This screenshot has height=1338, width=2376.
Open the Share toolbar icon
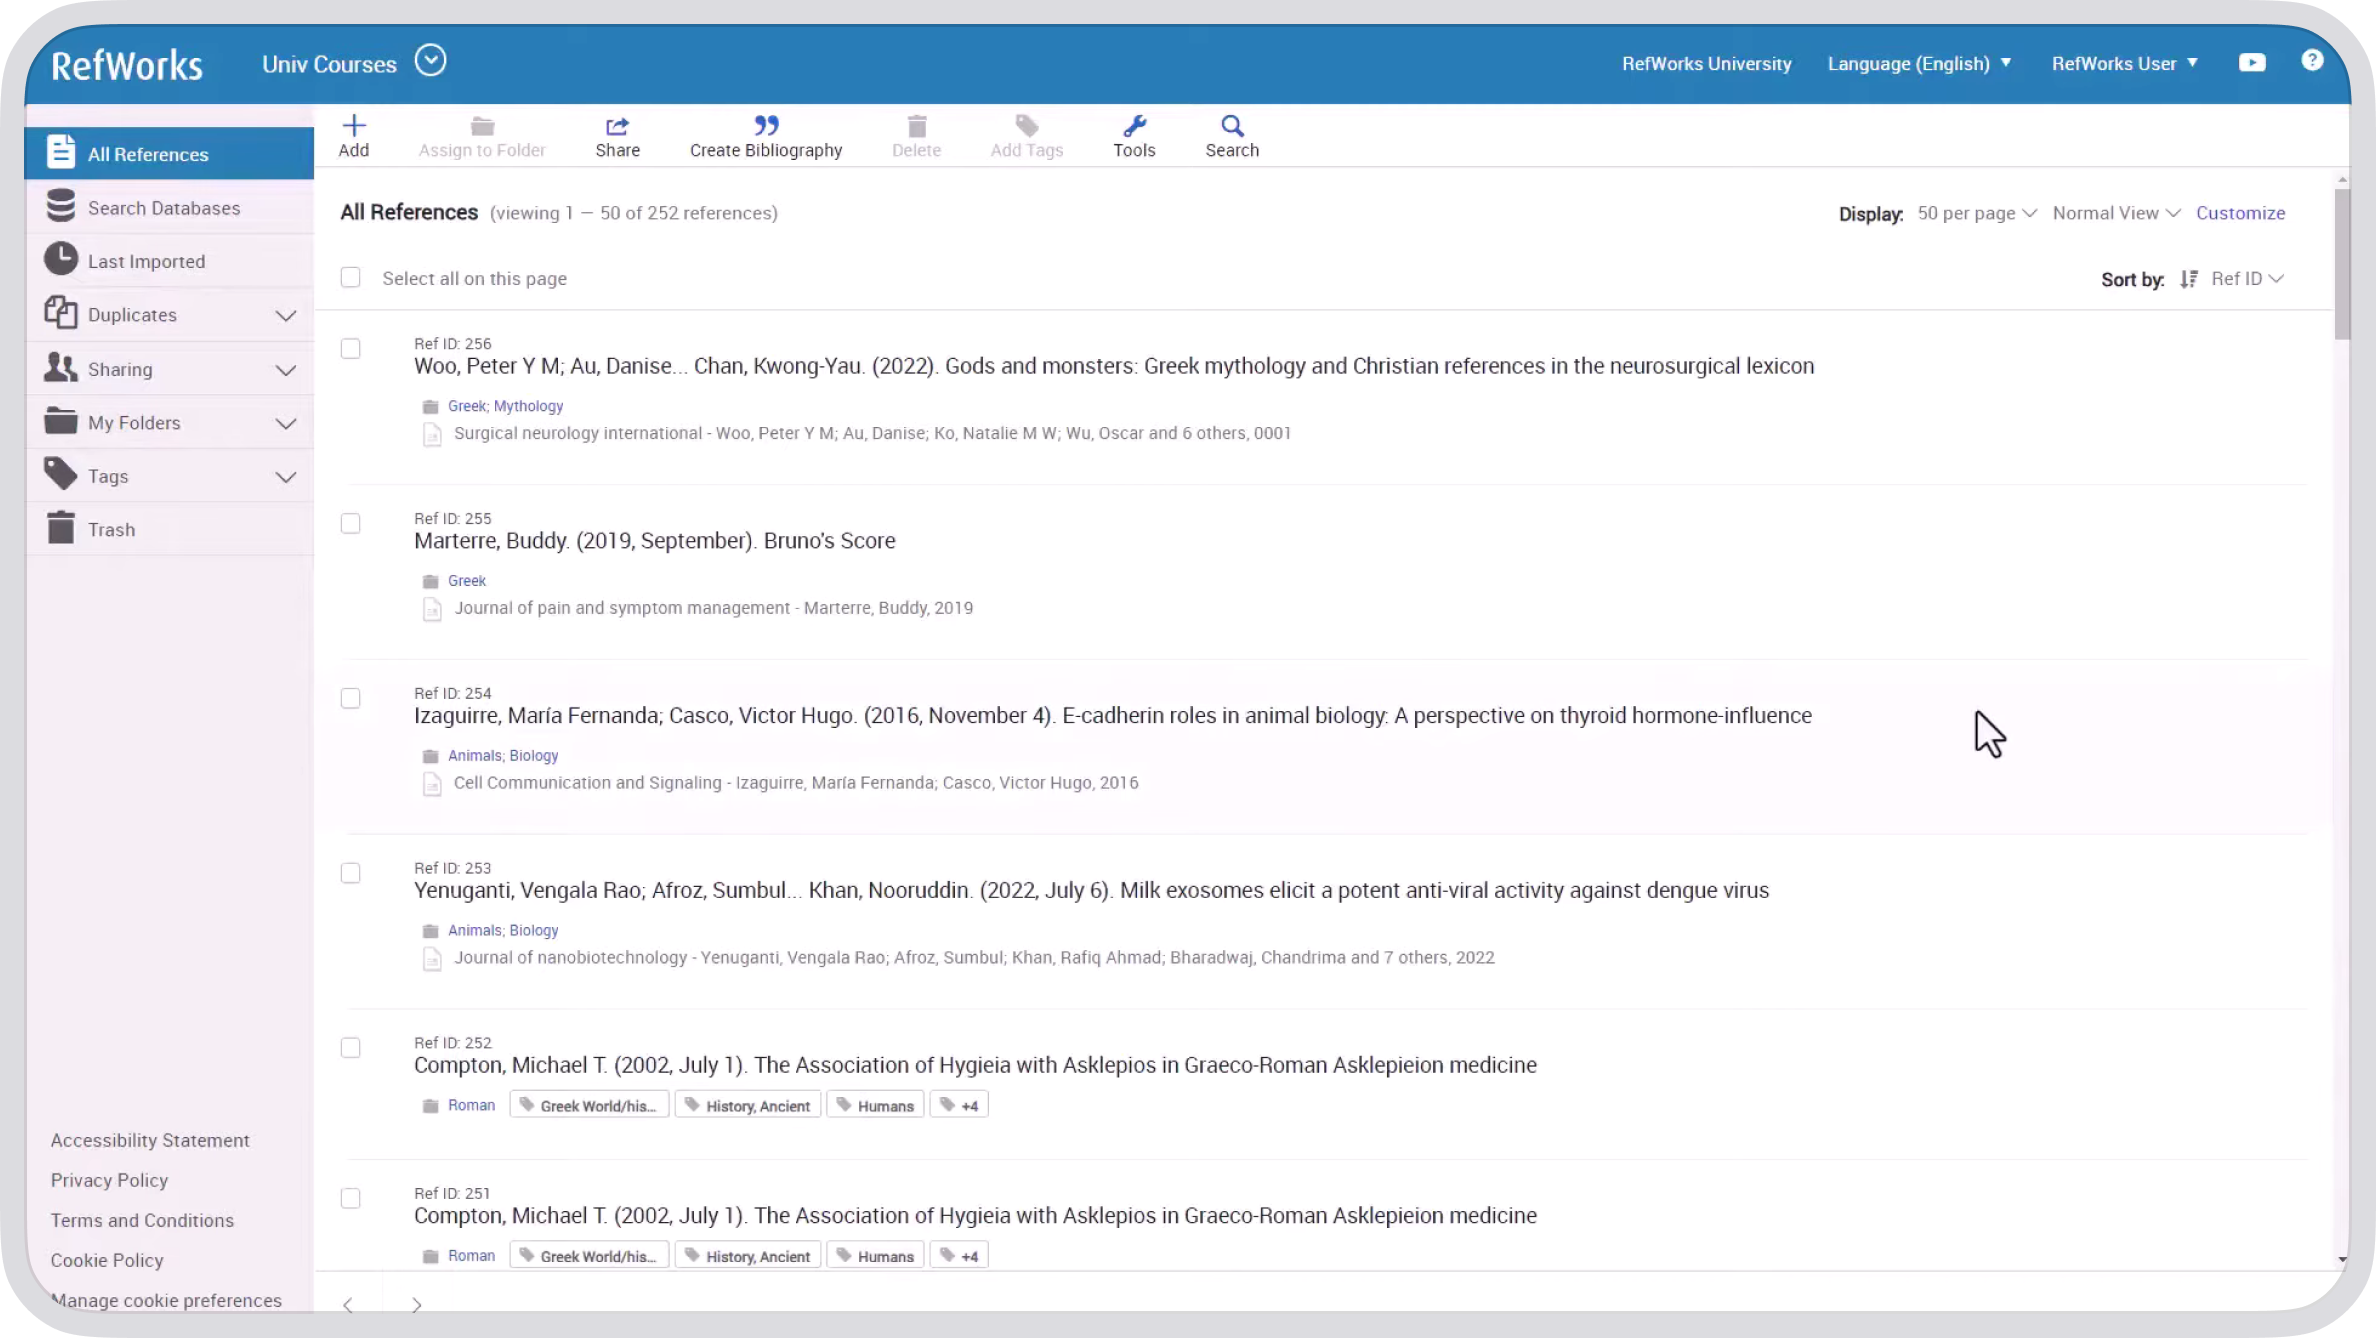[x=617, y=126]
